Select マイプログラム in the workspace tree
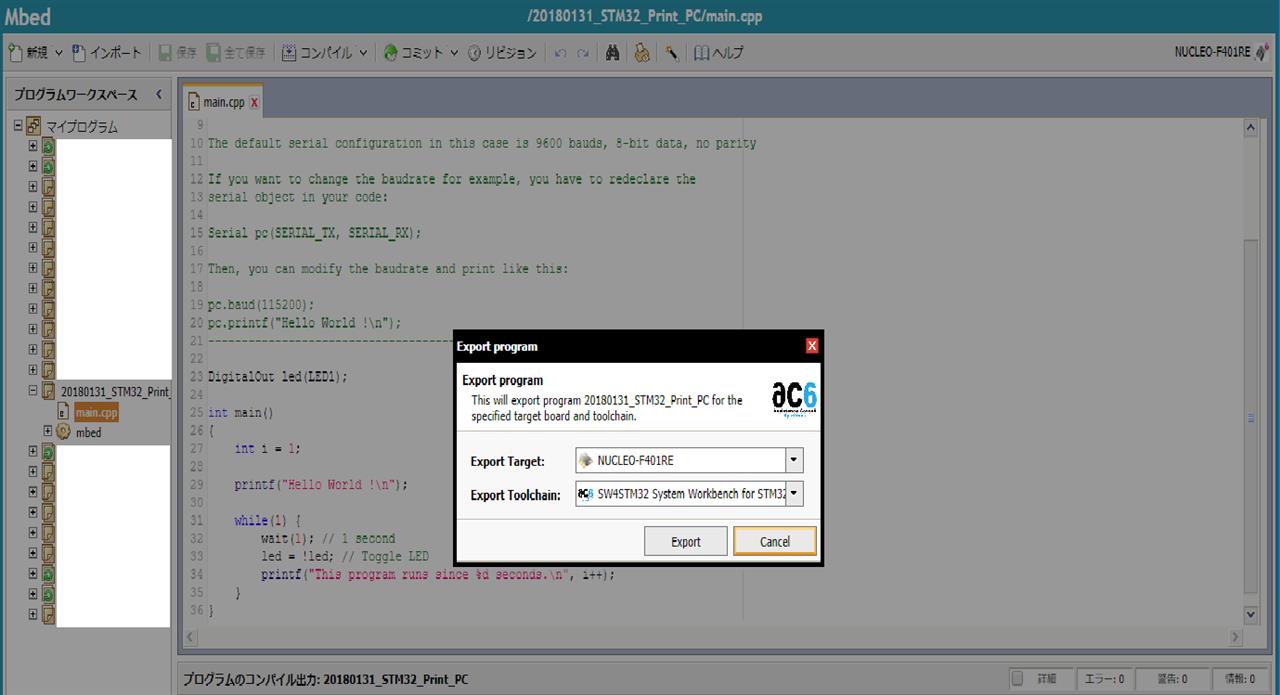1280x695 pixels. [x=81, y=127]
